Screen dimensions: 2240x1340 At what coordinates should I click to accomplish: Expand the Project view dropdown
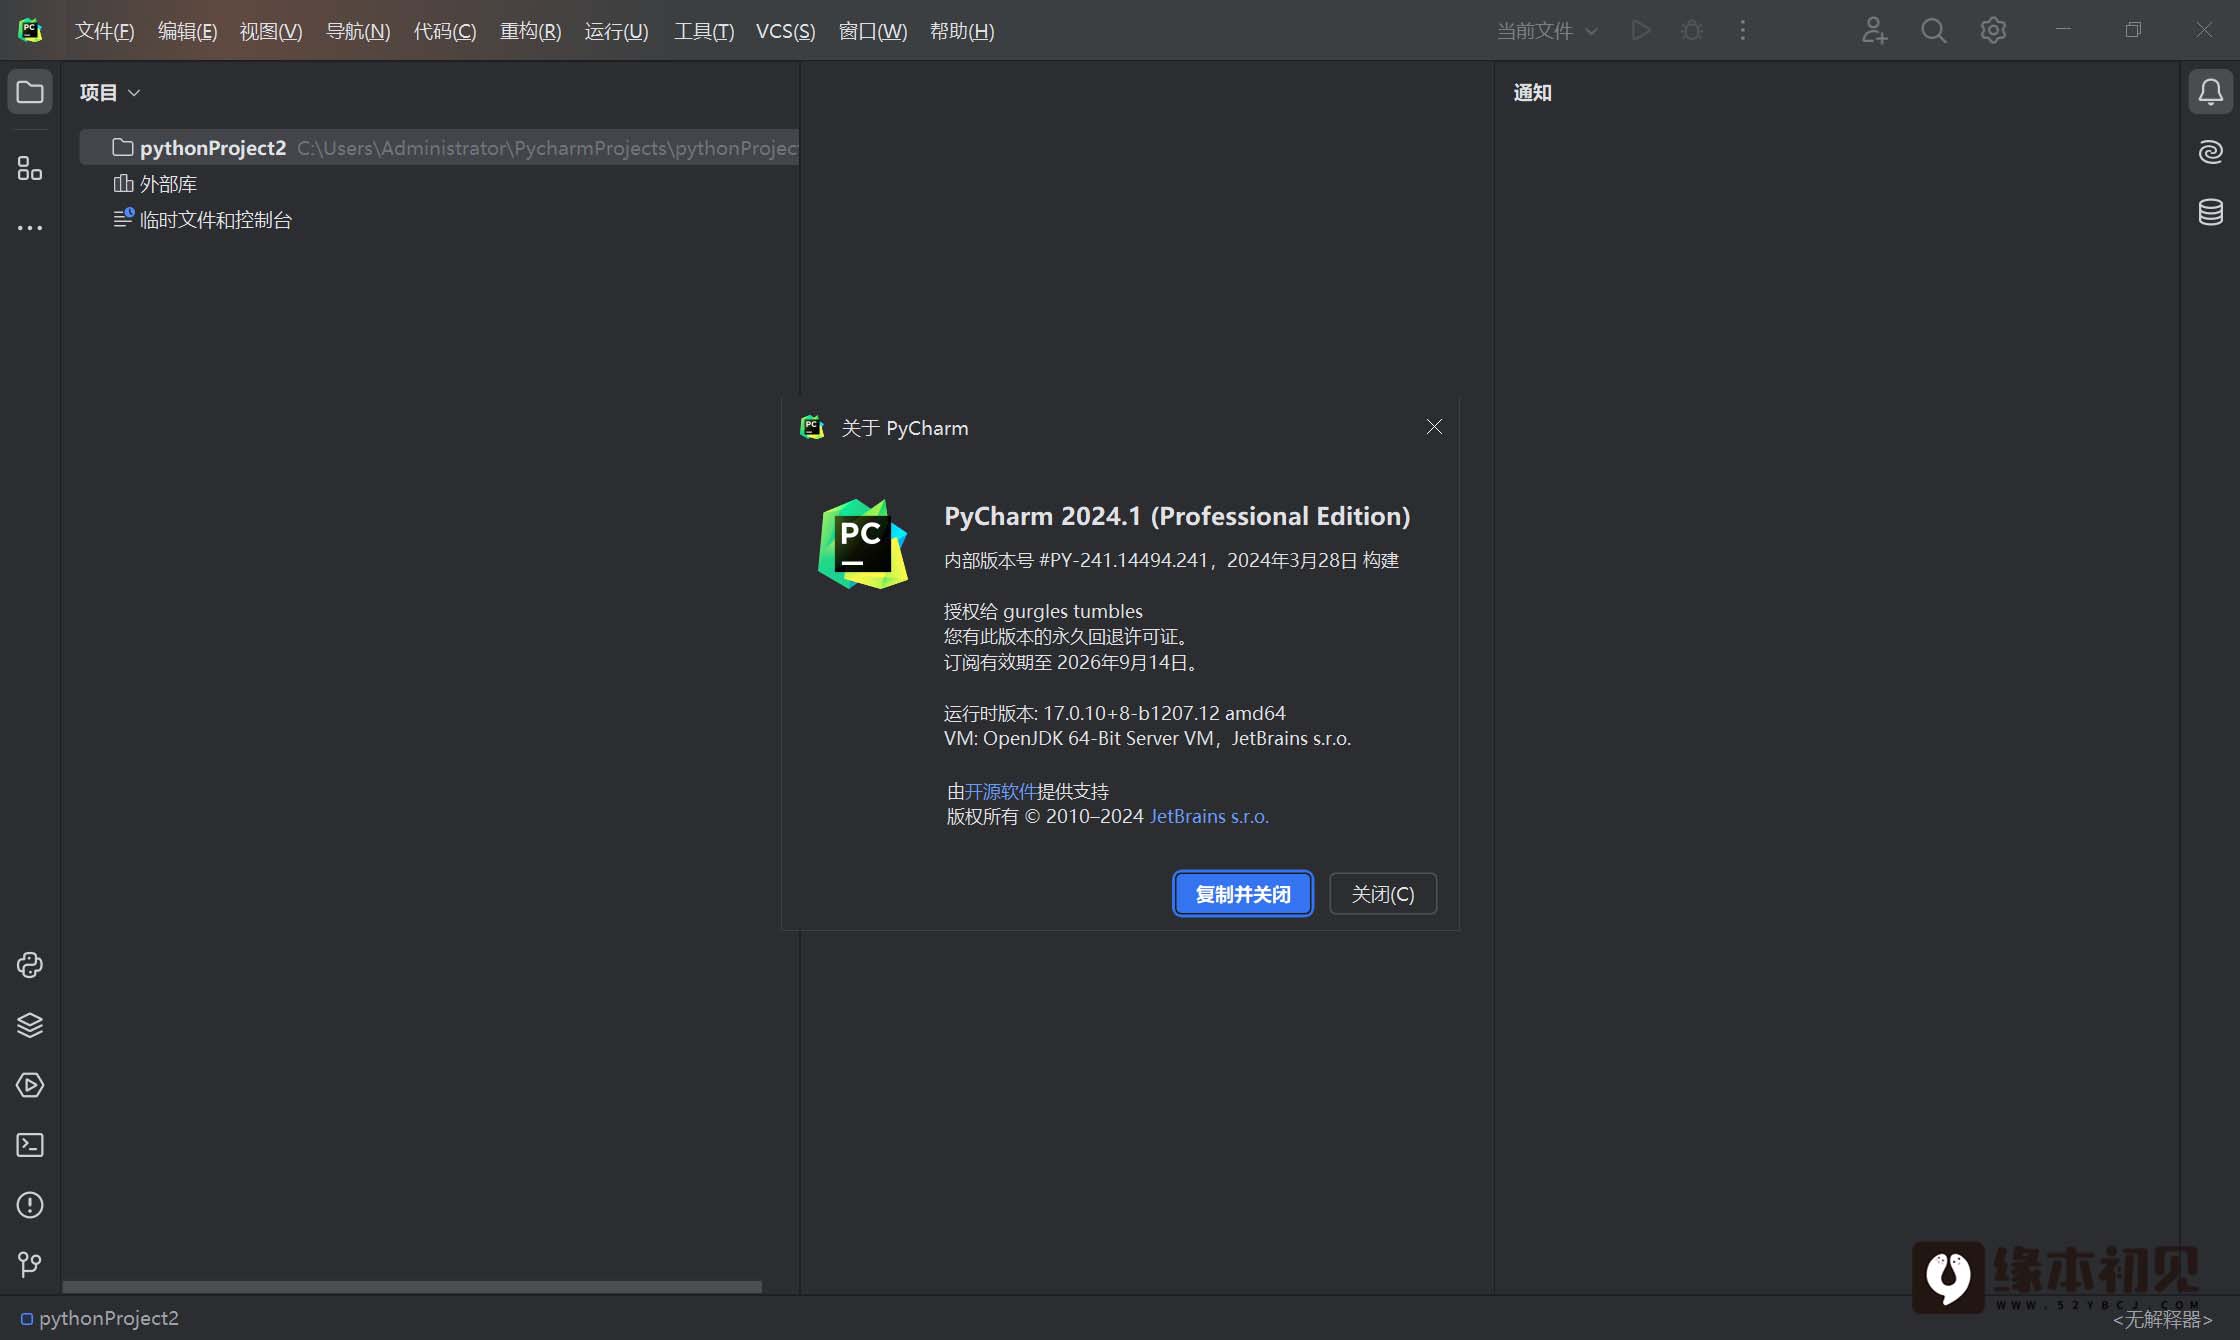tap(110, 92)
